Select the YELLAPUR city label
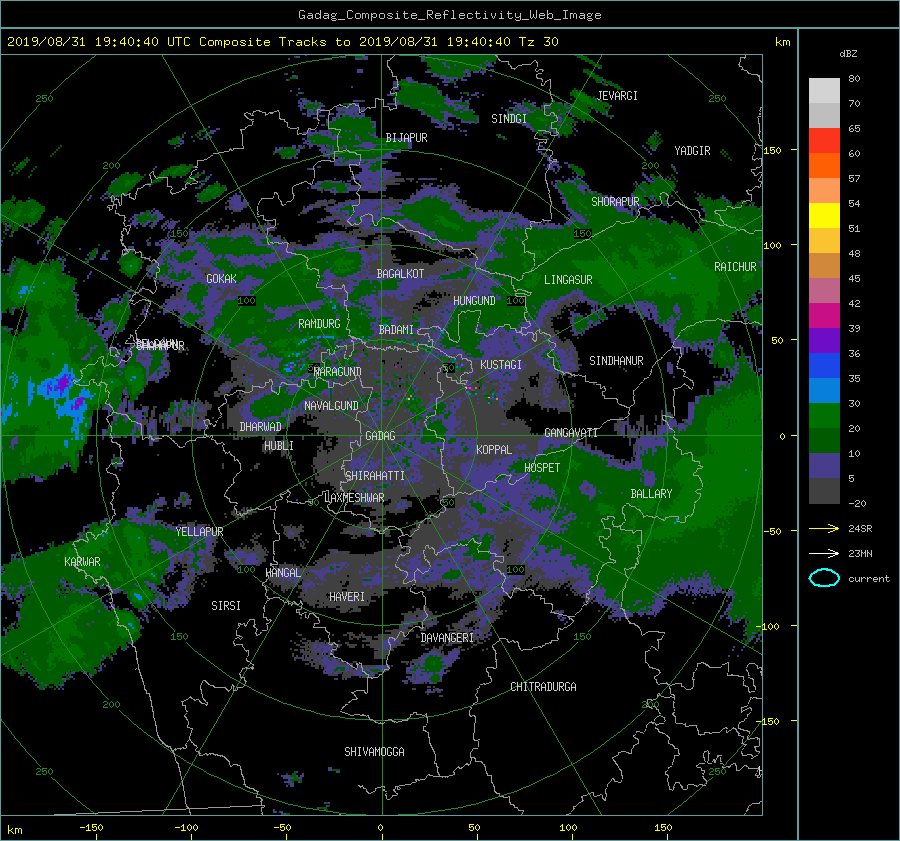Image resolution: width=900 pixels, height=841 pixels. 199,532
